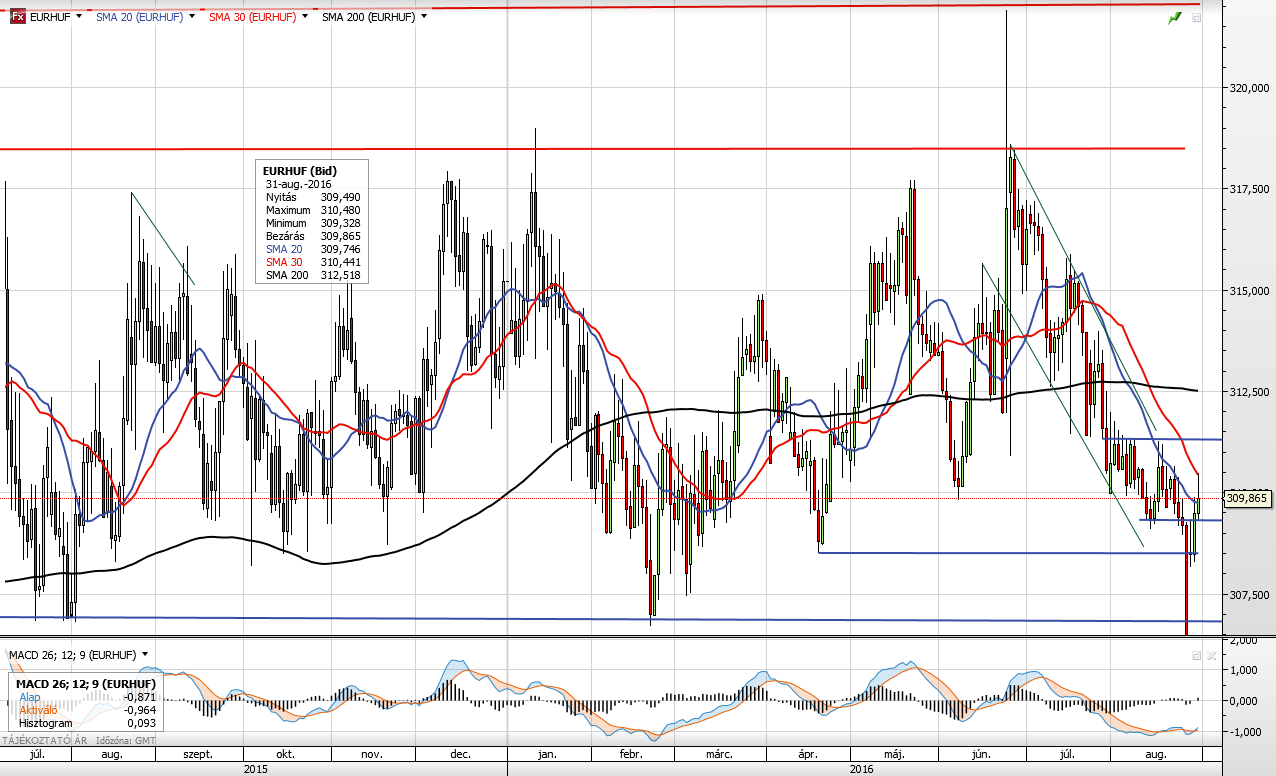1276x776 pixels.
Task: Open the SMA 30 (EURHUF) dropdown arrow
Action: (303, 17)
